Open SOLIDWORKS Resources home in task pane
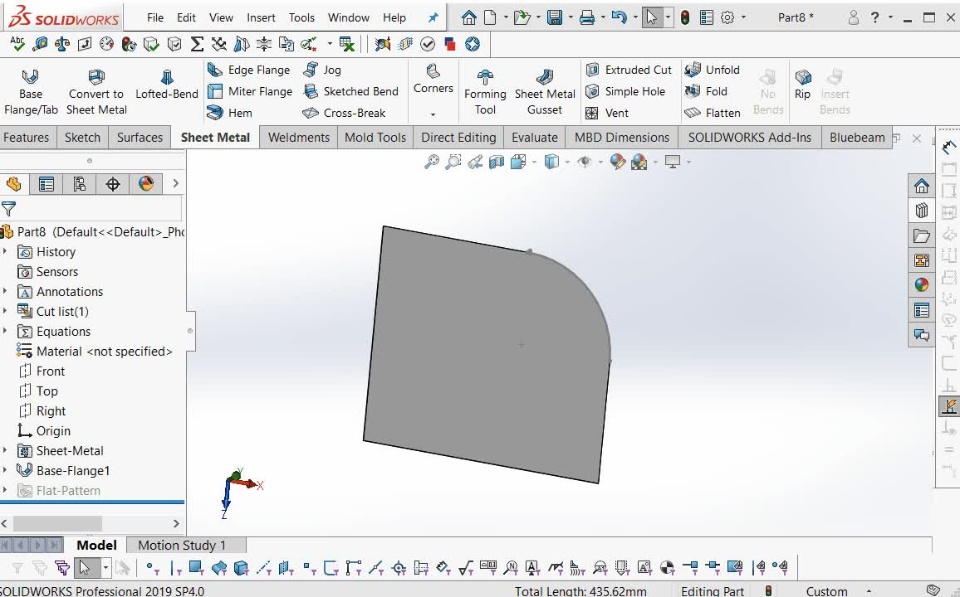 921,186
